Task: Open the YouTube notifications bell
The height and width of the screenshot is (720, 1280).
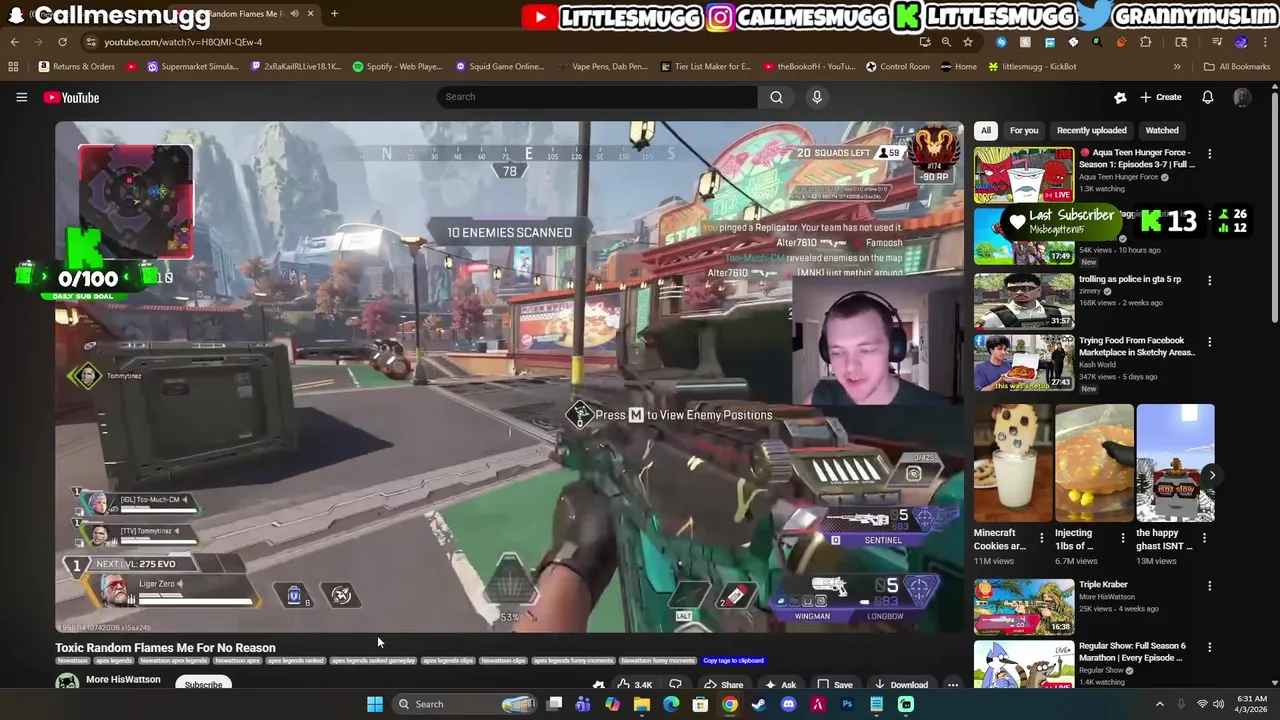Action: (1207, 97)
